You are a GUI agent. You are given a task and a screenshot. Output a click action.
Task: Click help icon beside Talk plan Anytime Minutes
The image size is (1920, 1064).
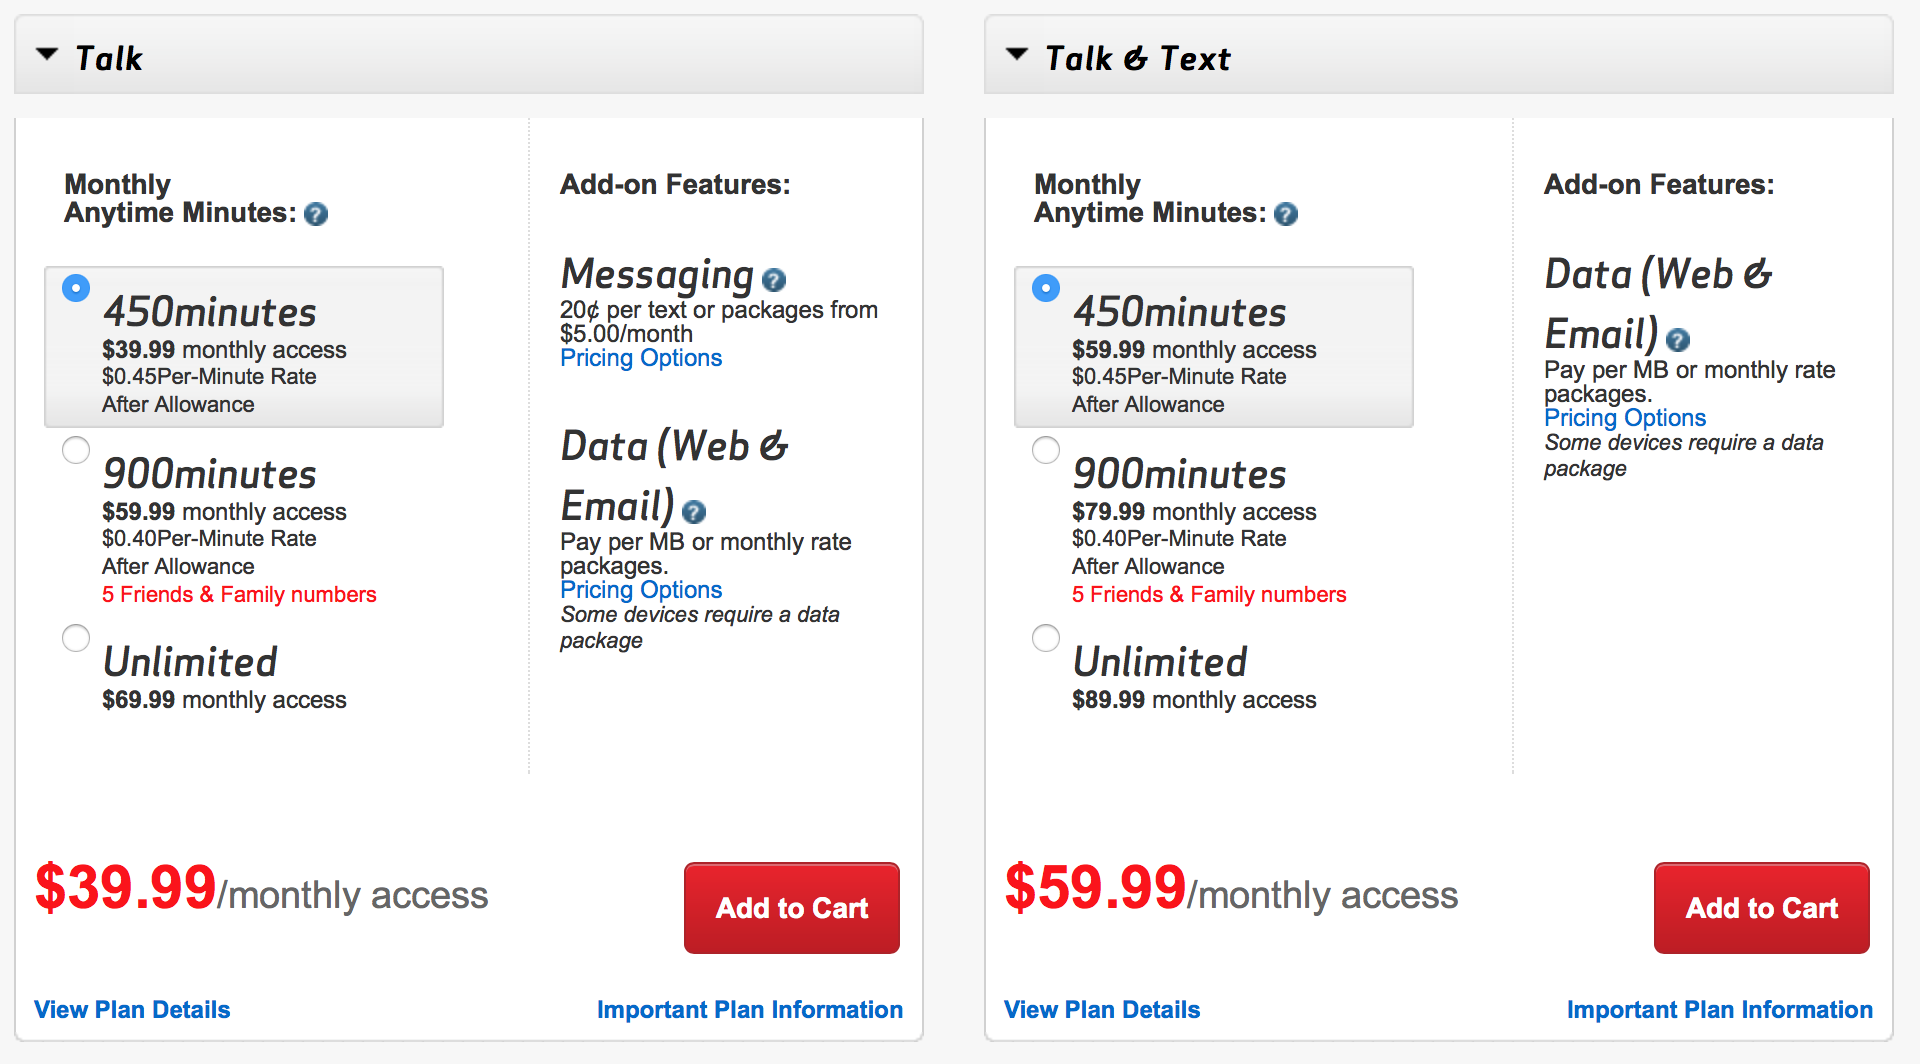(x=316, y=214)
